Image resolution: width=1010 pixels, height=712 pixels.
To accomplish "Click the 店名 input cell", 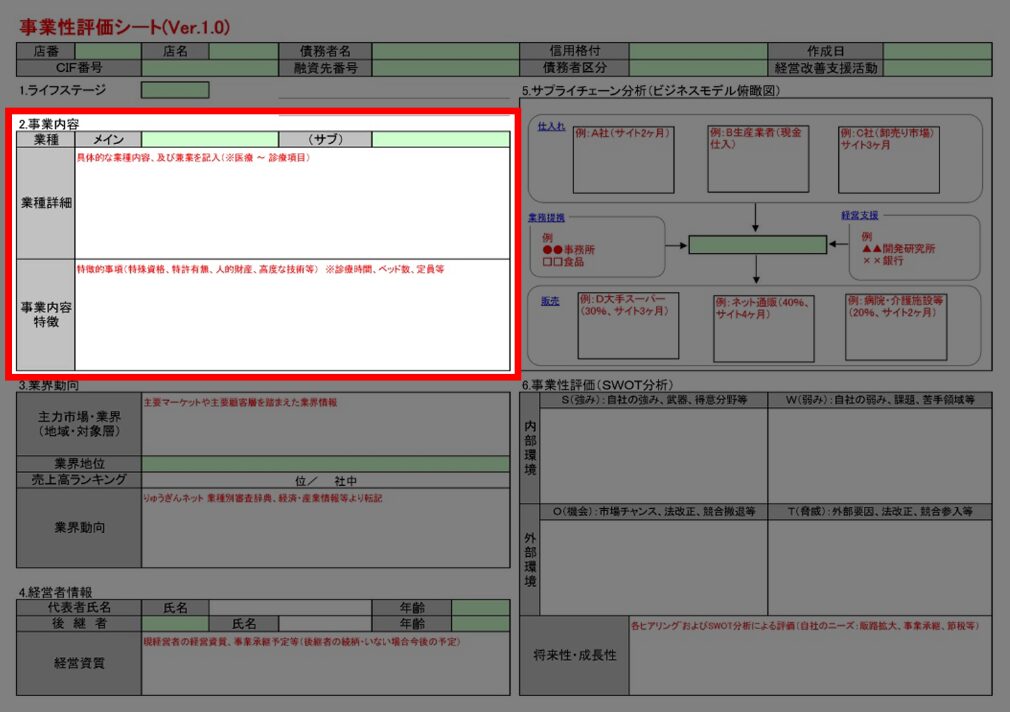I will point(243,51).
